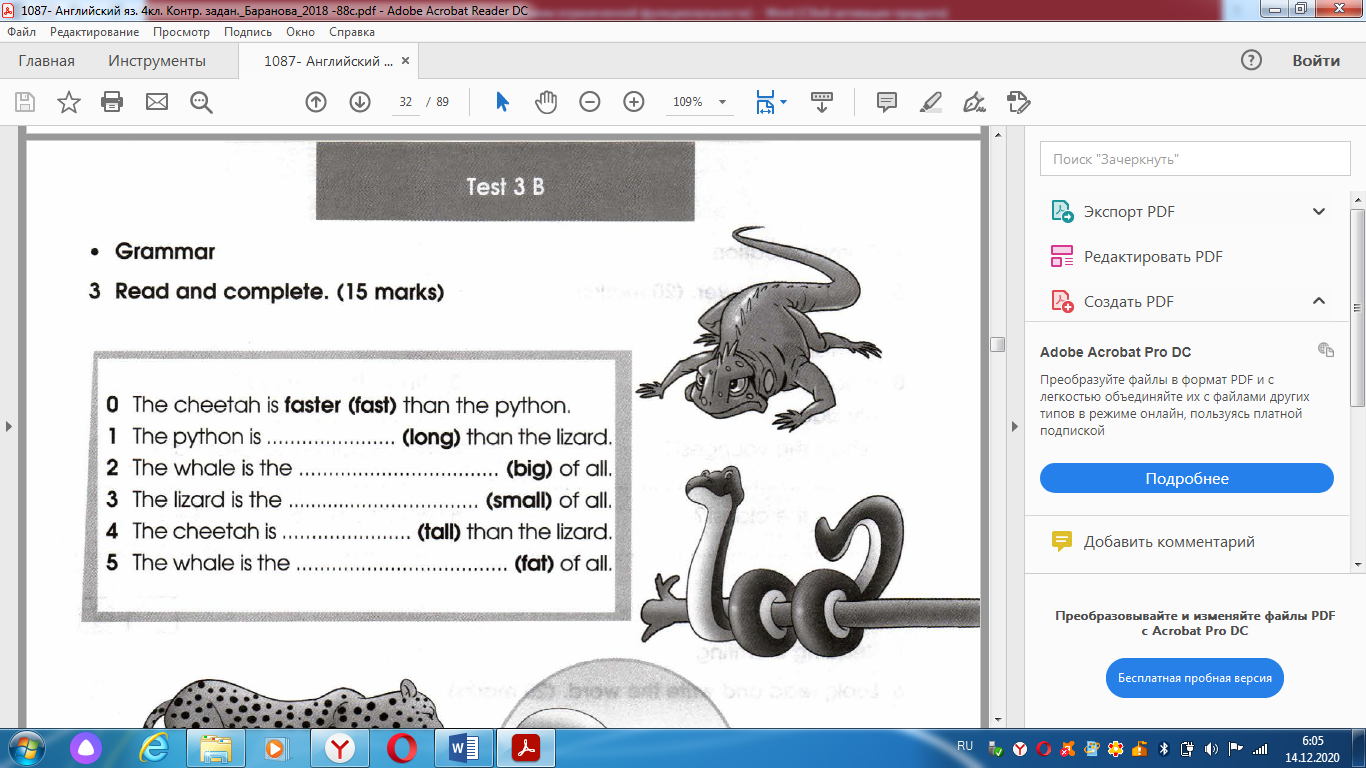Image resolution: width=1366 pixels, height=768 pixels.
Task: Open the Файл menu
Action: (x=21, y=32)
